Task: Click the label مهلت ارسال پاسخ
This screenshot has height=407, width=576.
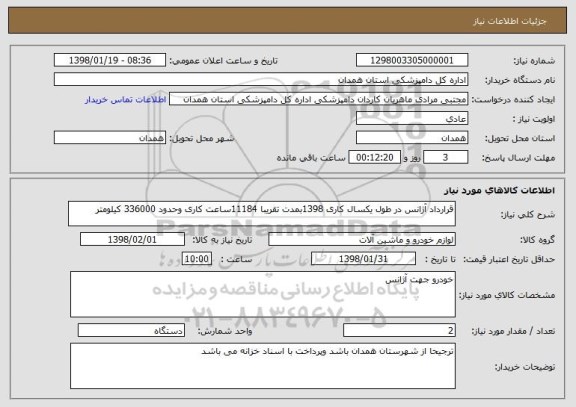Action: pos(518,158)
